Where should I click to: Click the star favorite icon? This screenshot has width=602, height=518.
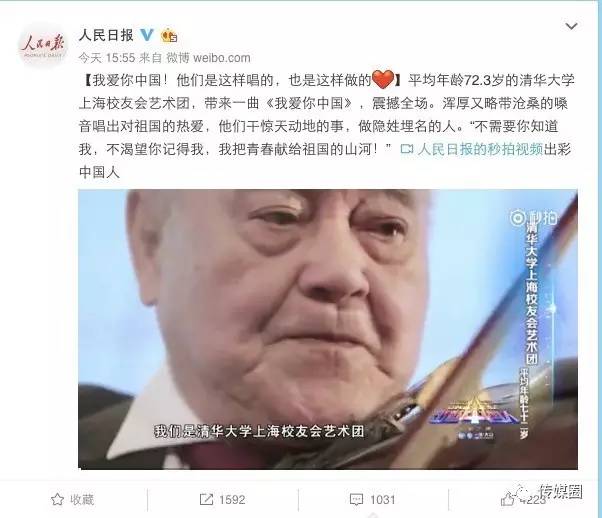click(57, 500)
